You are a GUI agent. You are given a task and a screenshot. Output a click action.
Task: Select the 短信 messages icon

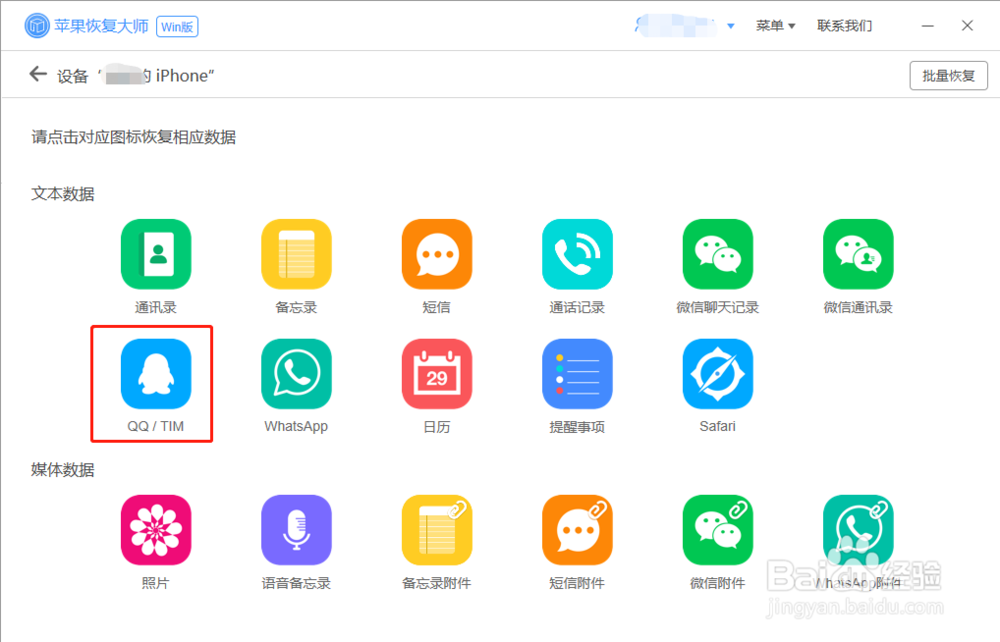(437, 254)
